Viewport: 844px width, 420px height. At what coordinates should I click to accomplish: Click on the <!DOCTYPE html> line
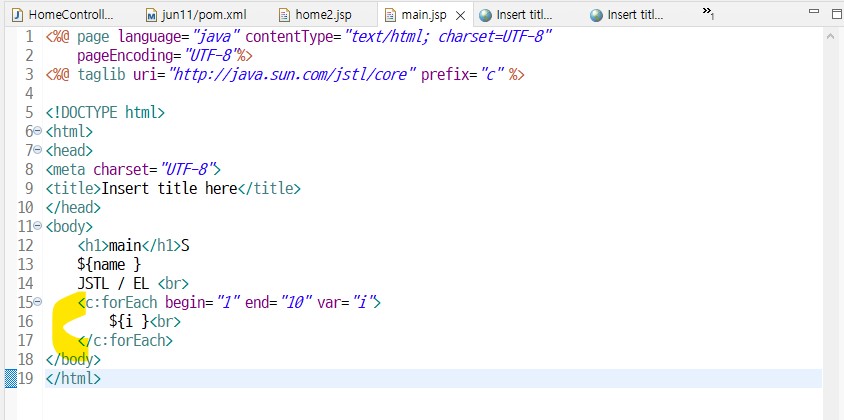[x=105, y=113]
